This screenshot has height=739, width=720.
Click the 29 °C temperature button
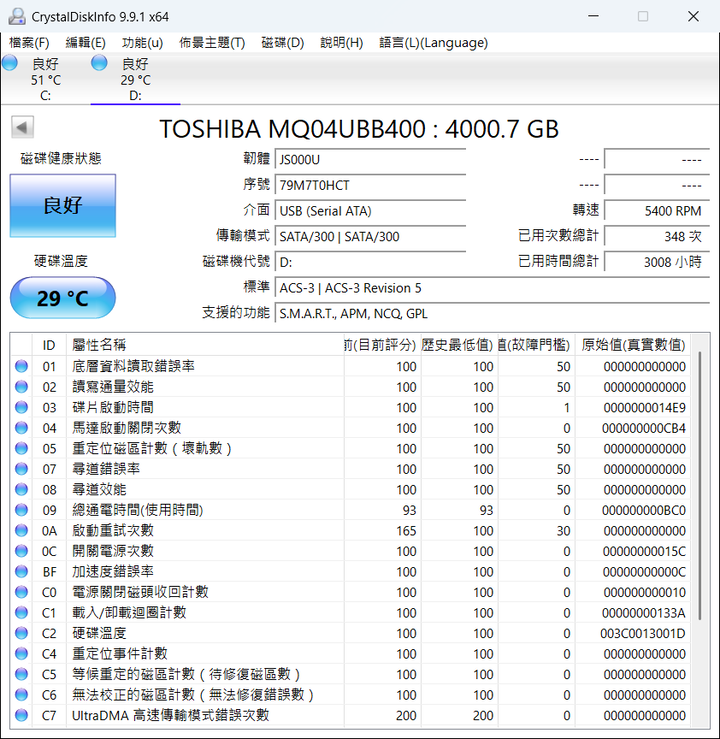(x=63, y=298)
